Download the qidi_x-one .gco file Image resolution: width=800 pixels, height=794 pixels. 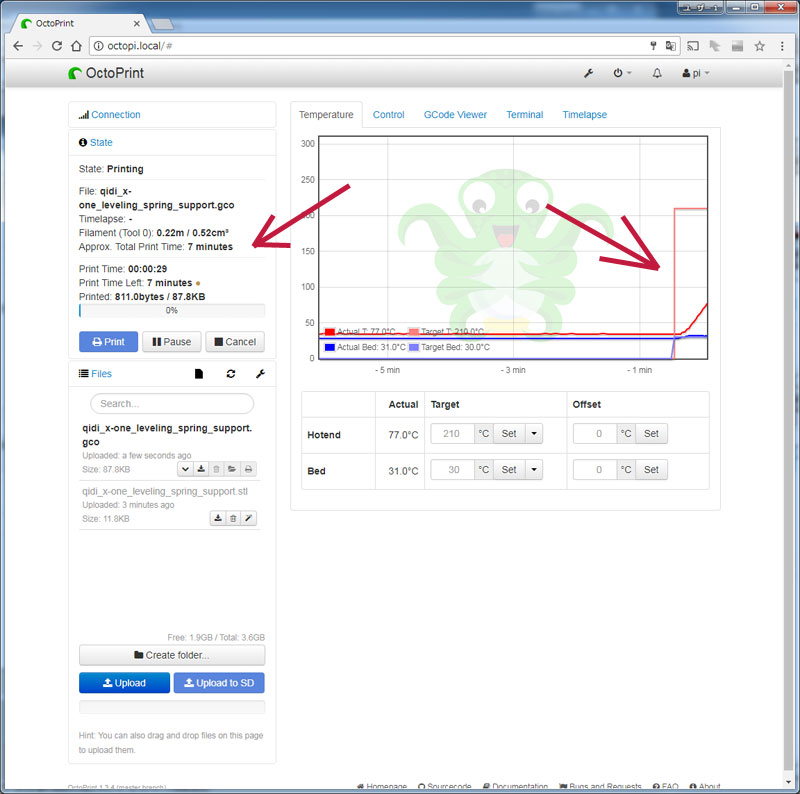click(x=201, y=469)
